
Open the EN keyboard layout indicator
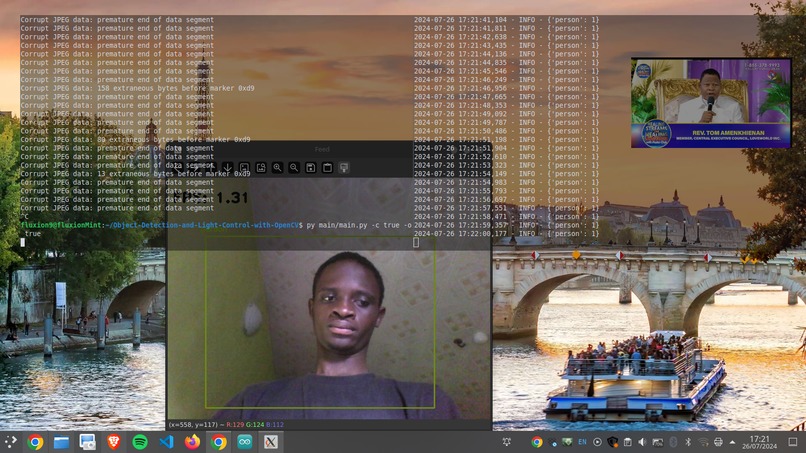[582, 442]
